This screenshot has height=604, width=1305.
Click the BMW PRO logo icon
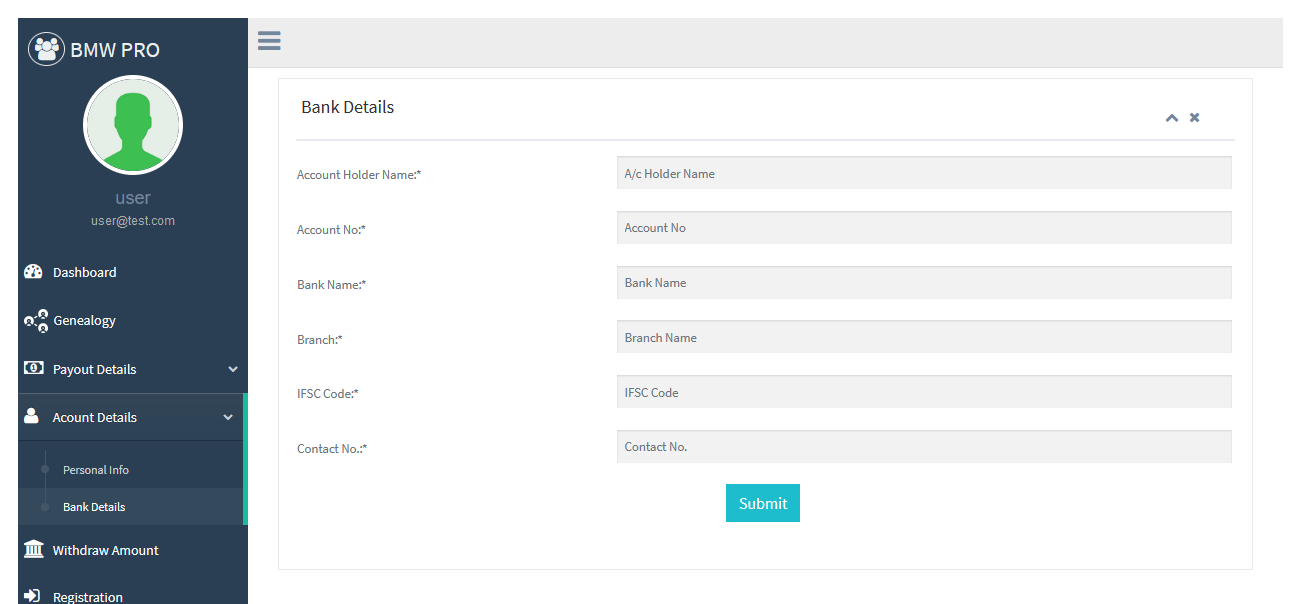point(46,49)
